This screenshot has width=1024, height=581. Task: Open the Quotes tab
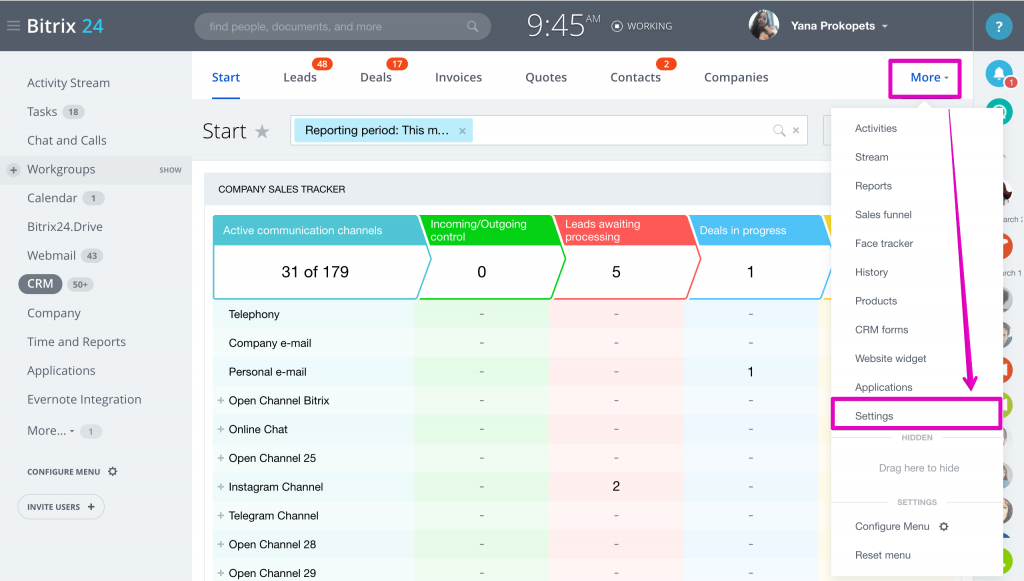pyautogui.click(x=546, y=77)
